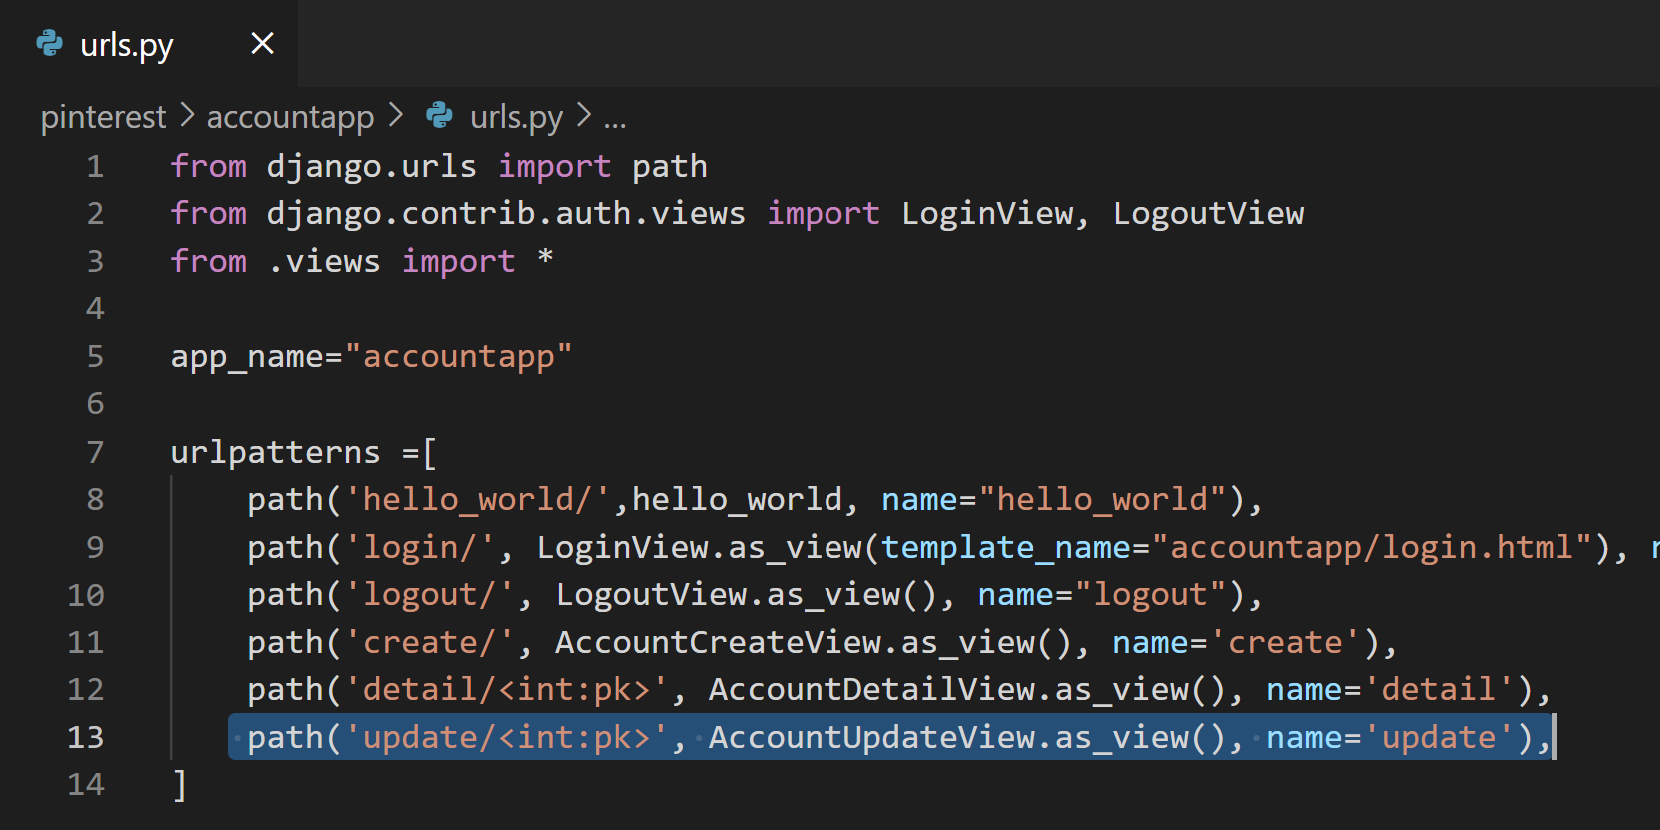Screen dimensions: 1660x830
Task: Click name="hello_world" on line 8
Action: 1054,499
